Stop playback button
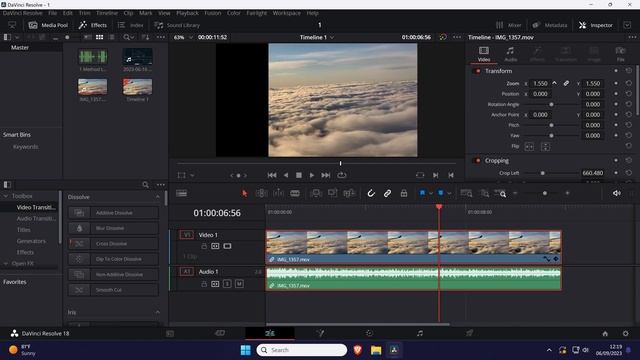 [x=299, y=175]
